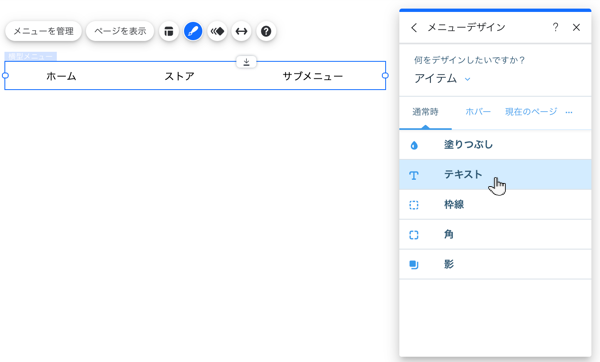Click the corners bracket icon
This screenshot has height=362, width=600.
coord(414,235)
